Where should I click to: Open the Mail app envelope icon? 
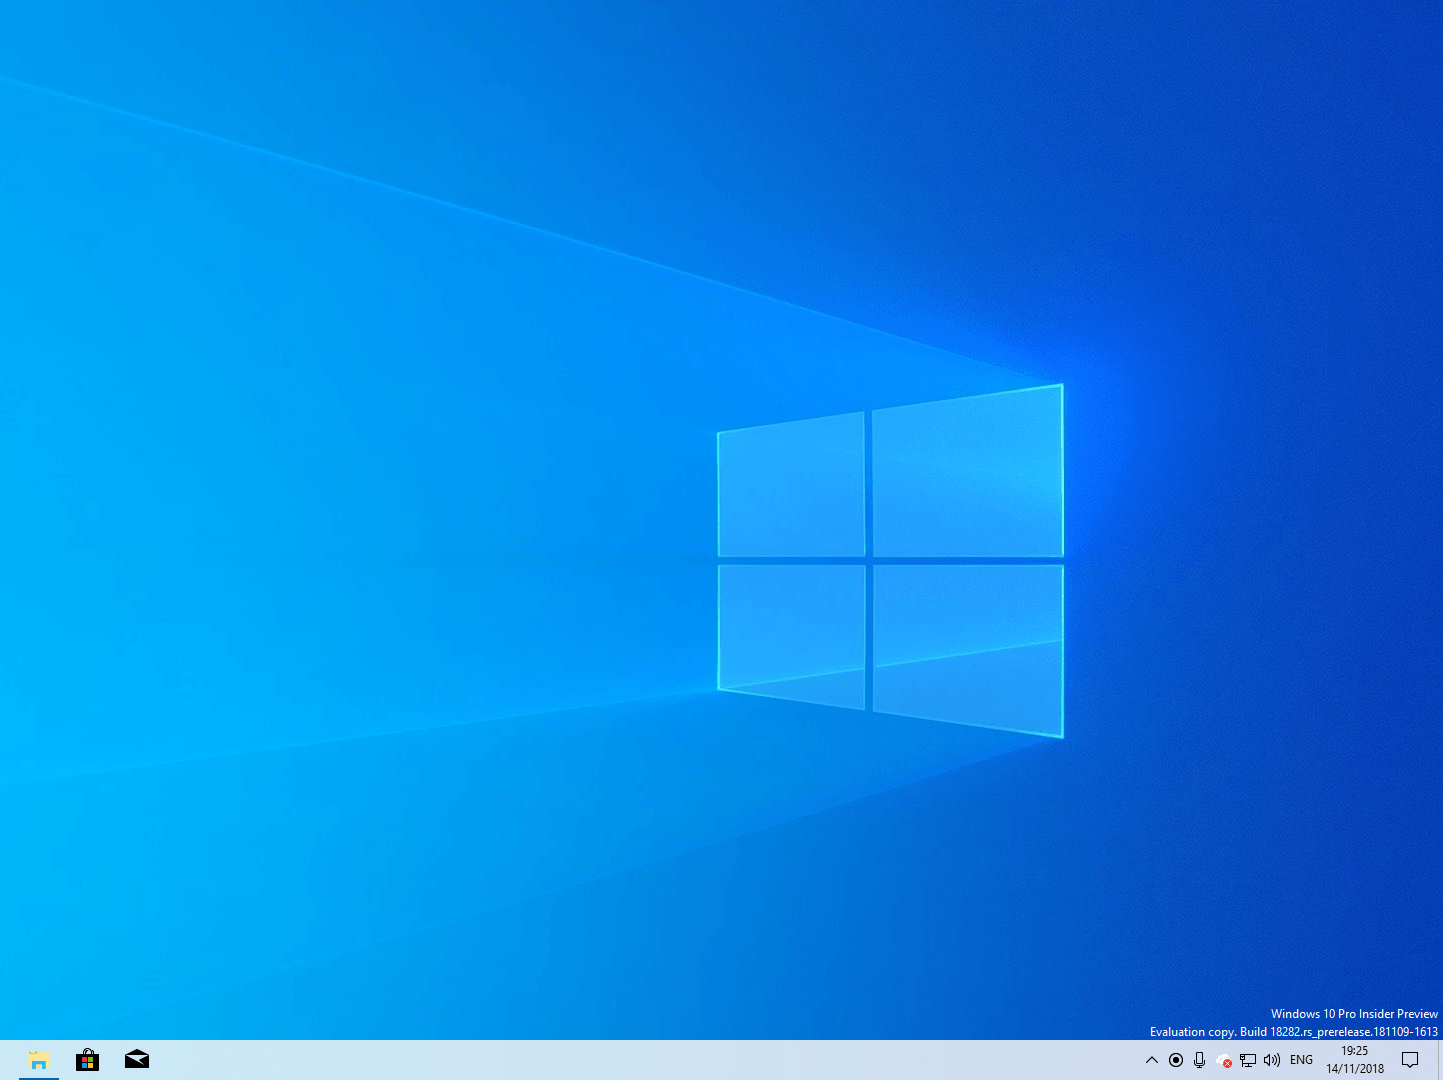pos(137,1060)
